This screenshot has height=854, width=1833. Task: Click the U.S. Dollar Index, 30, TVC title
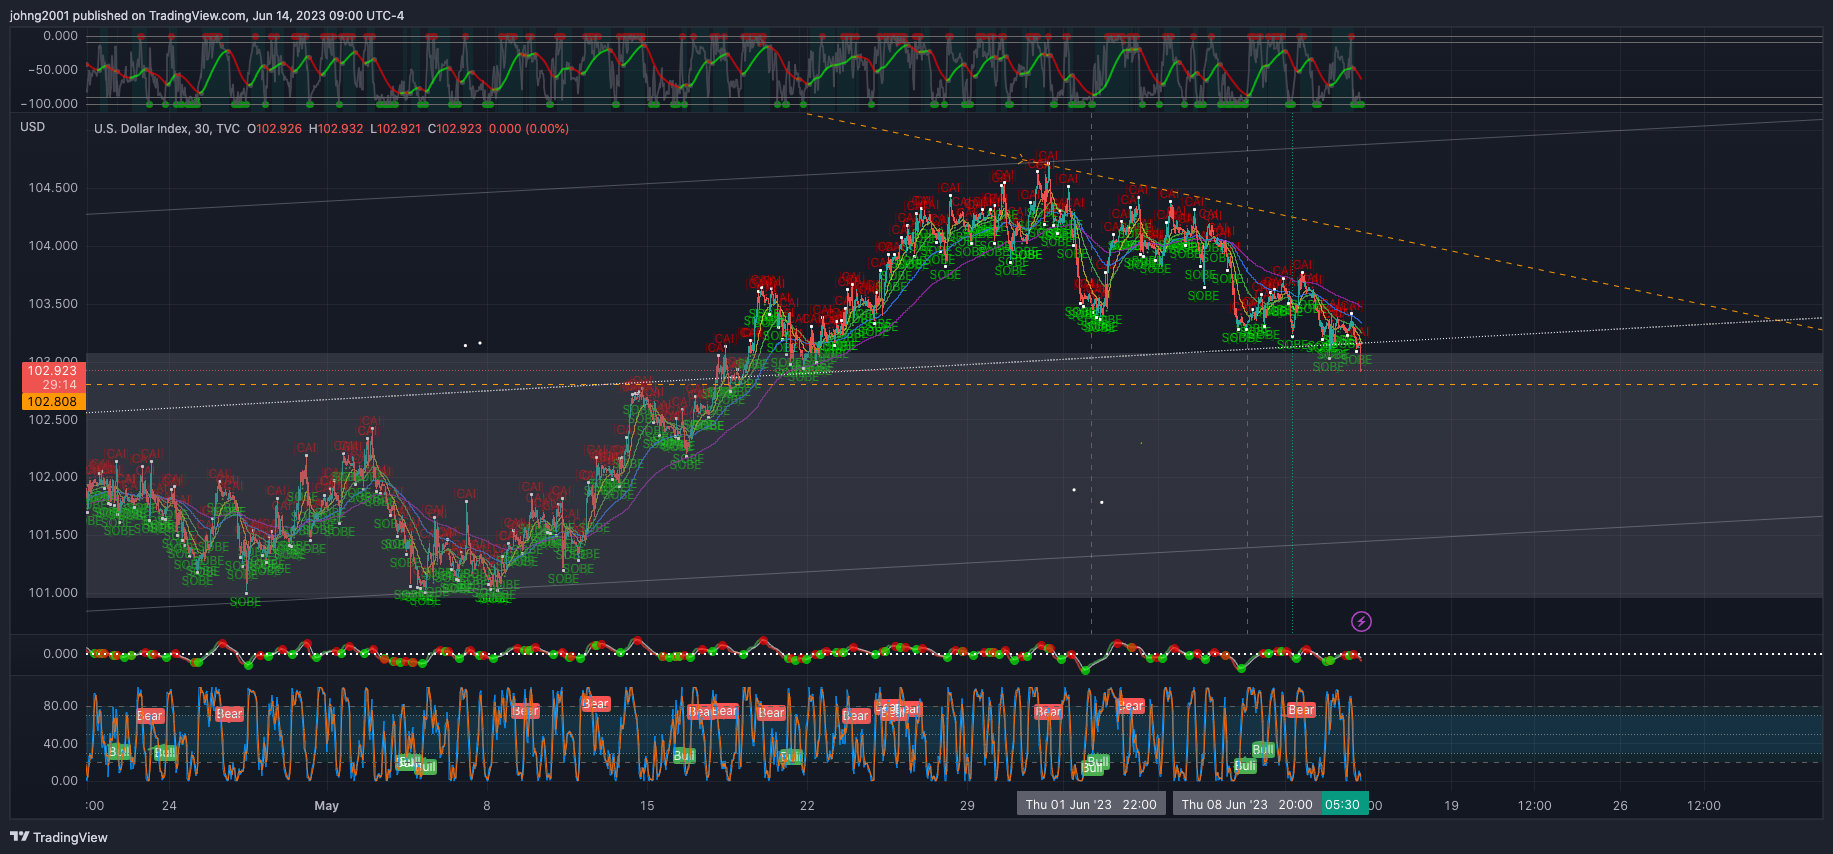coord(167,129)
